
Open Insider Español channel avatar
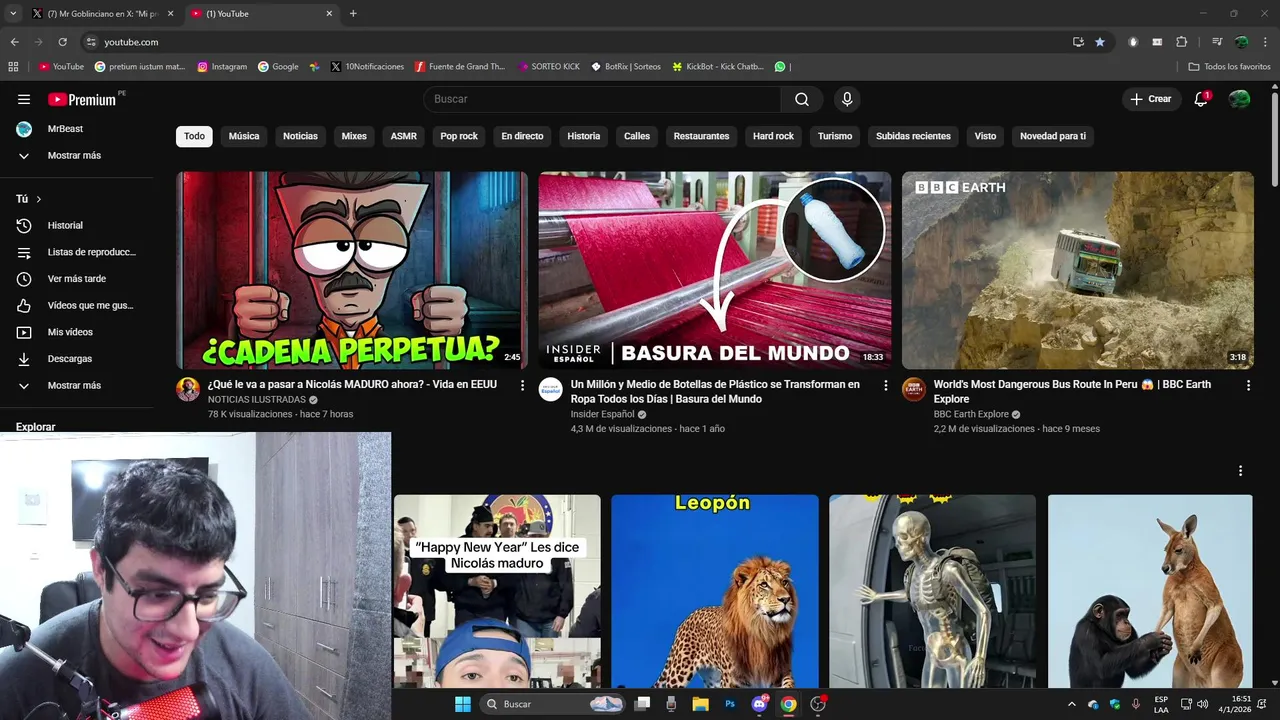(x=551, y=390)
